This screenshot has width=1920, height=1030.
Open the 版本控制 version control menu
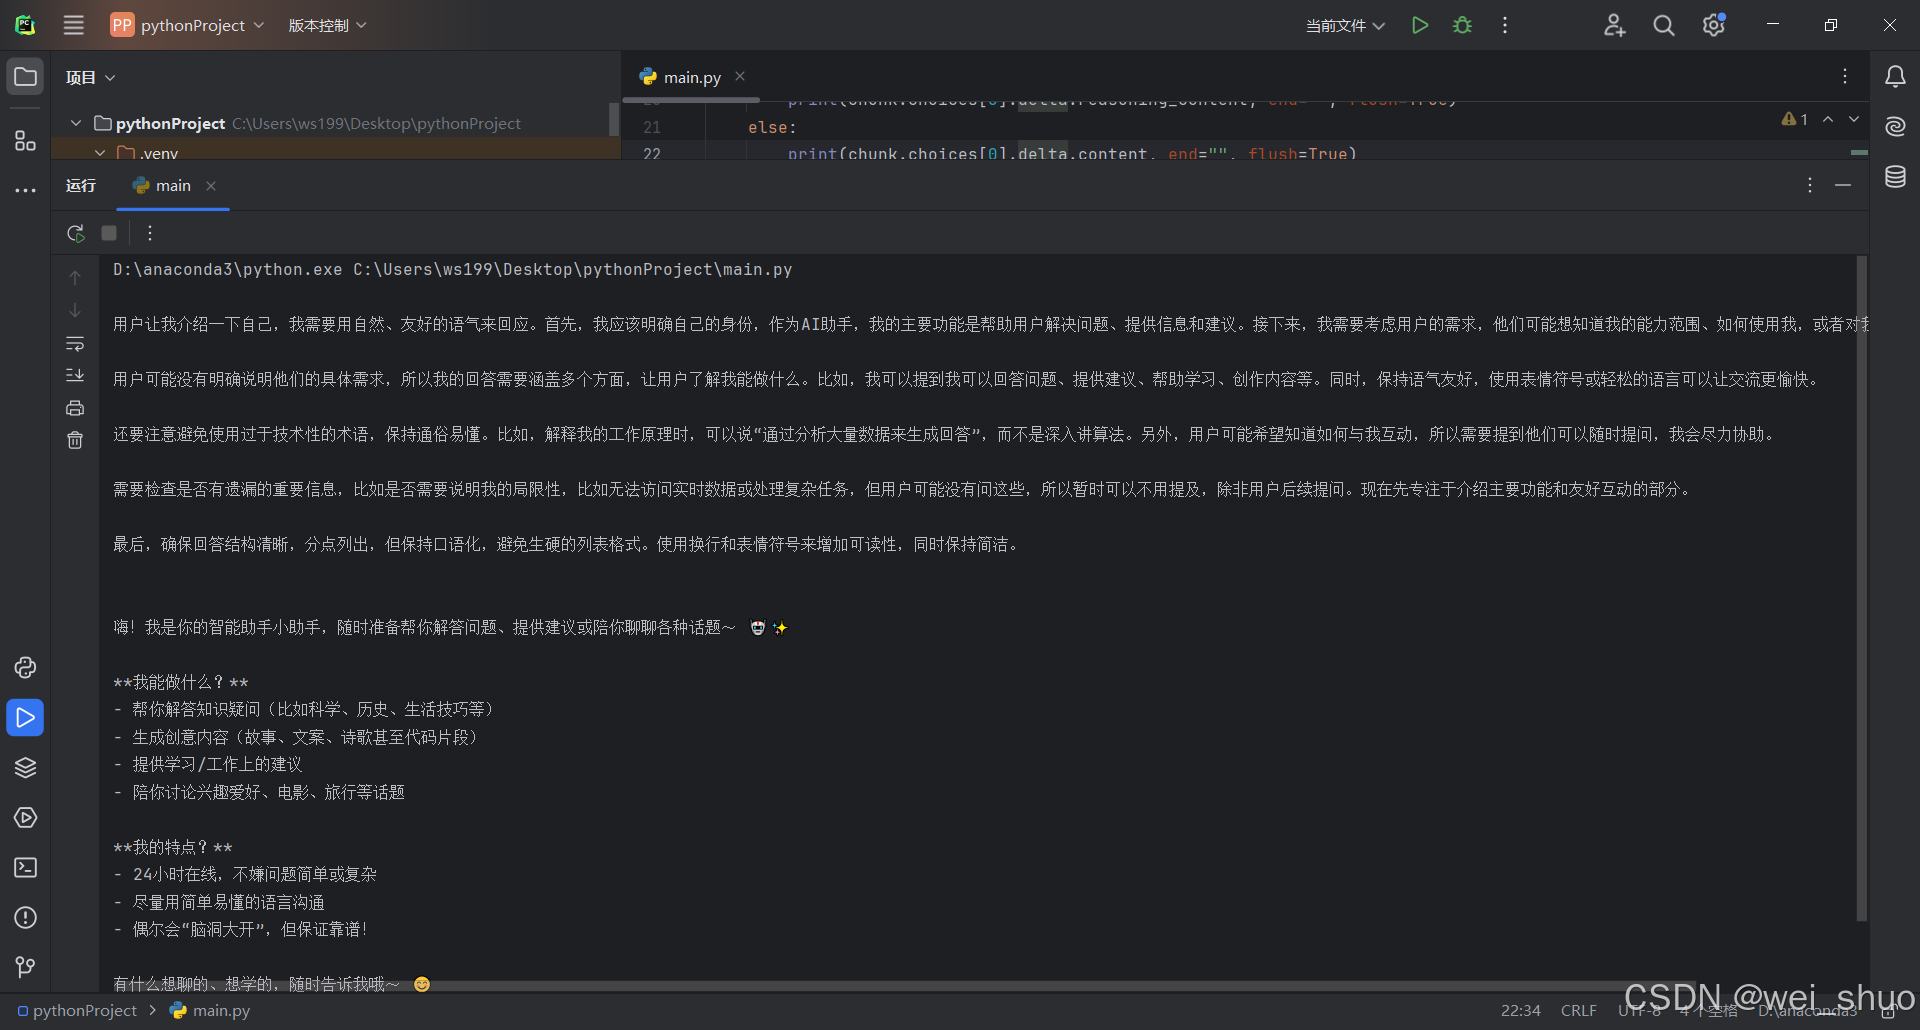[328, 25]
